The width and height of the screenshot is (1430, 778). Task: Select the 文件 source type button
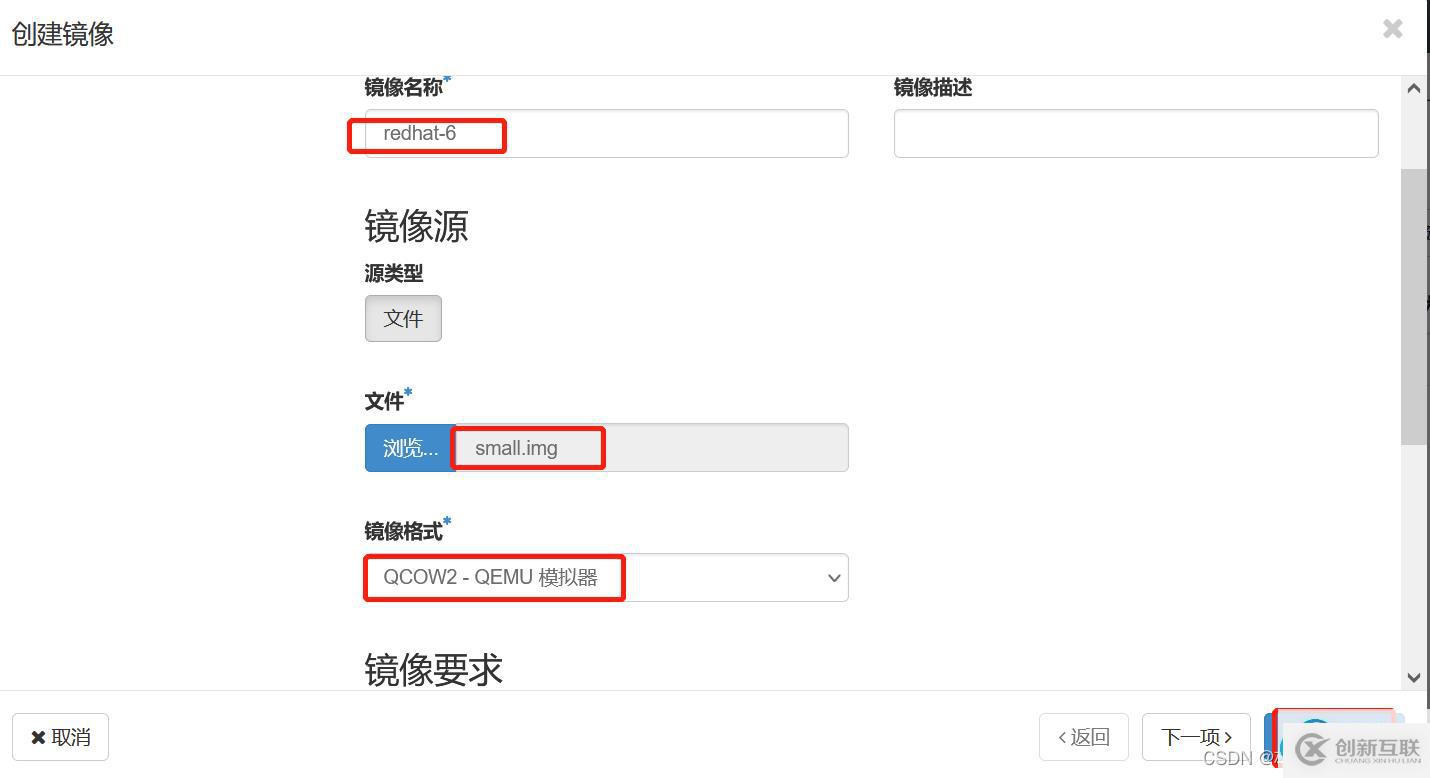pos(403,318)
